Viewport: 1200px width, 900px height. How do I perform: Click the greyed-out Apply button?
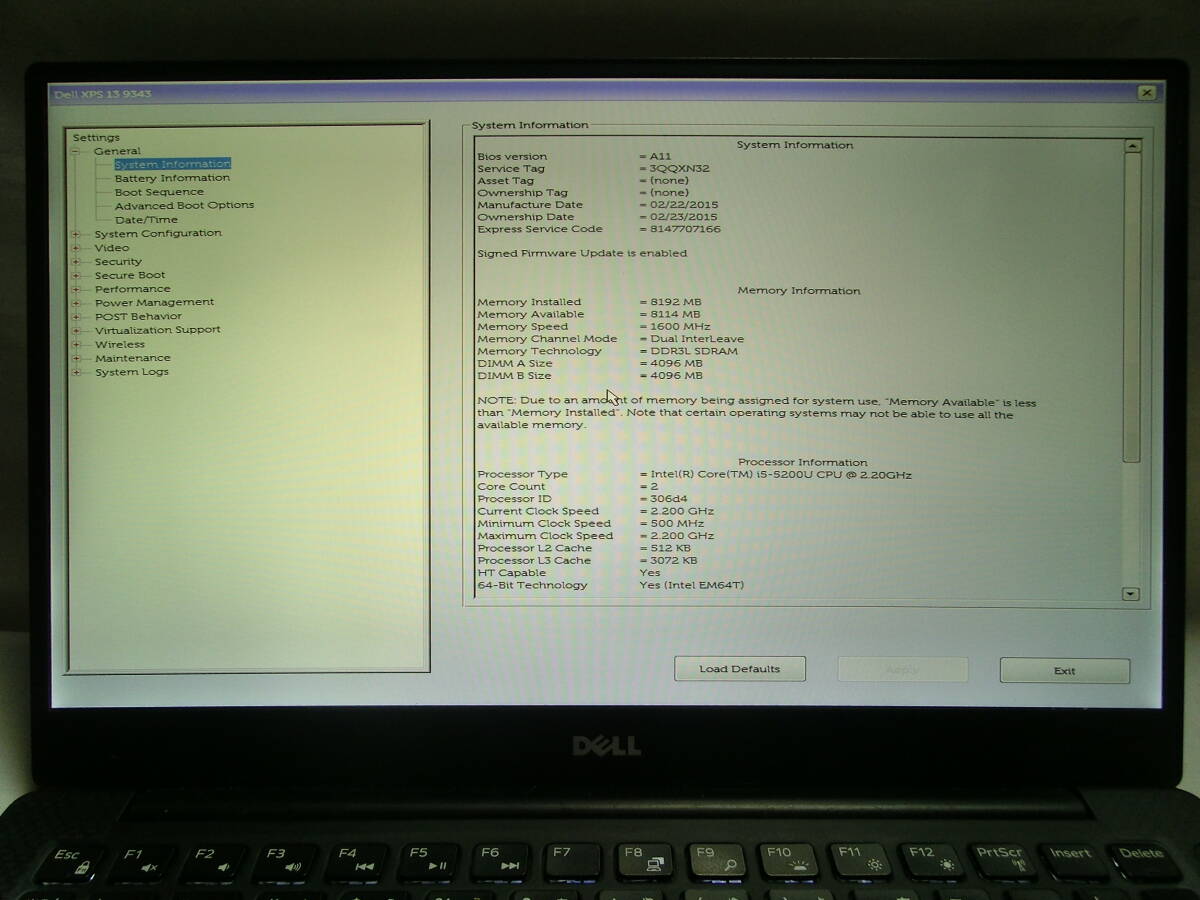[x=902, y=669]
